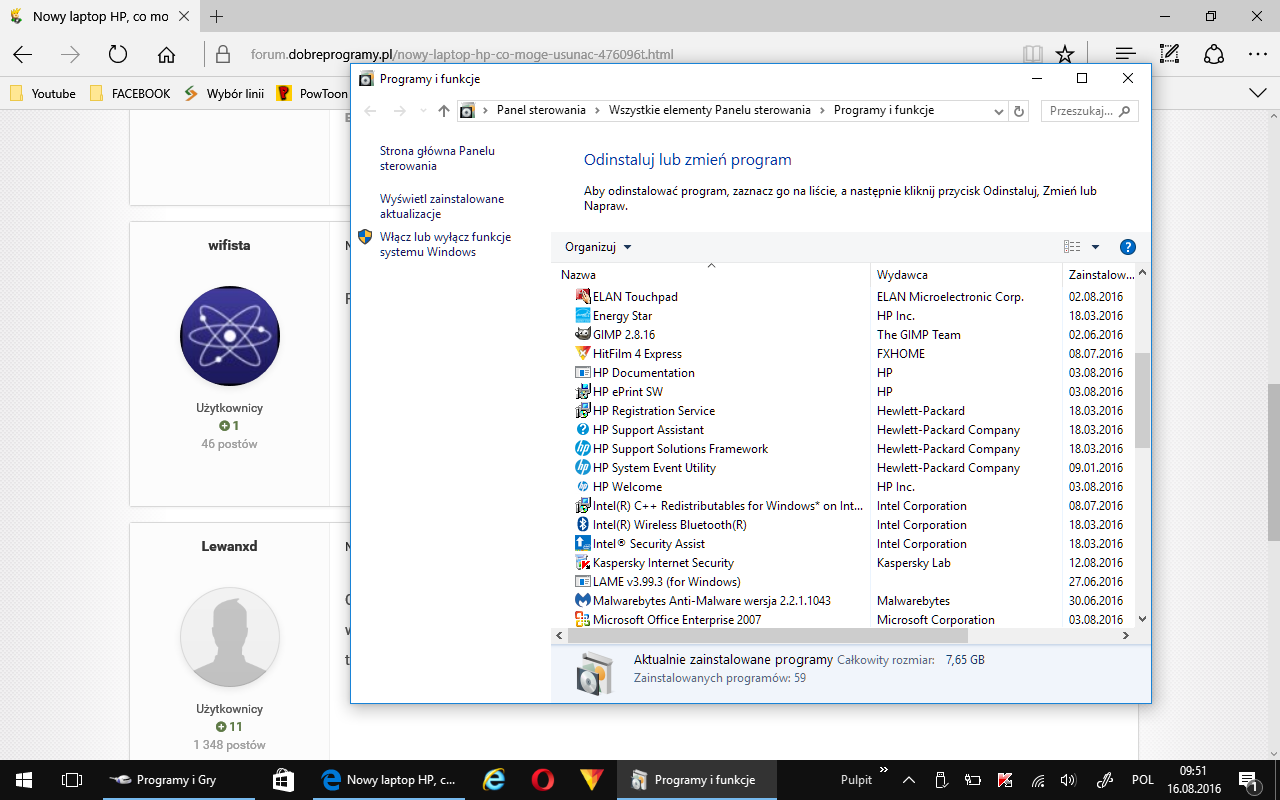Open Edge More actions ellipsis
The height and width of the screenshot is (800, 1280).
pyautogui.click(x=1258, y=54)
